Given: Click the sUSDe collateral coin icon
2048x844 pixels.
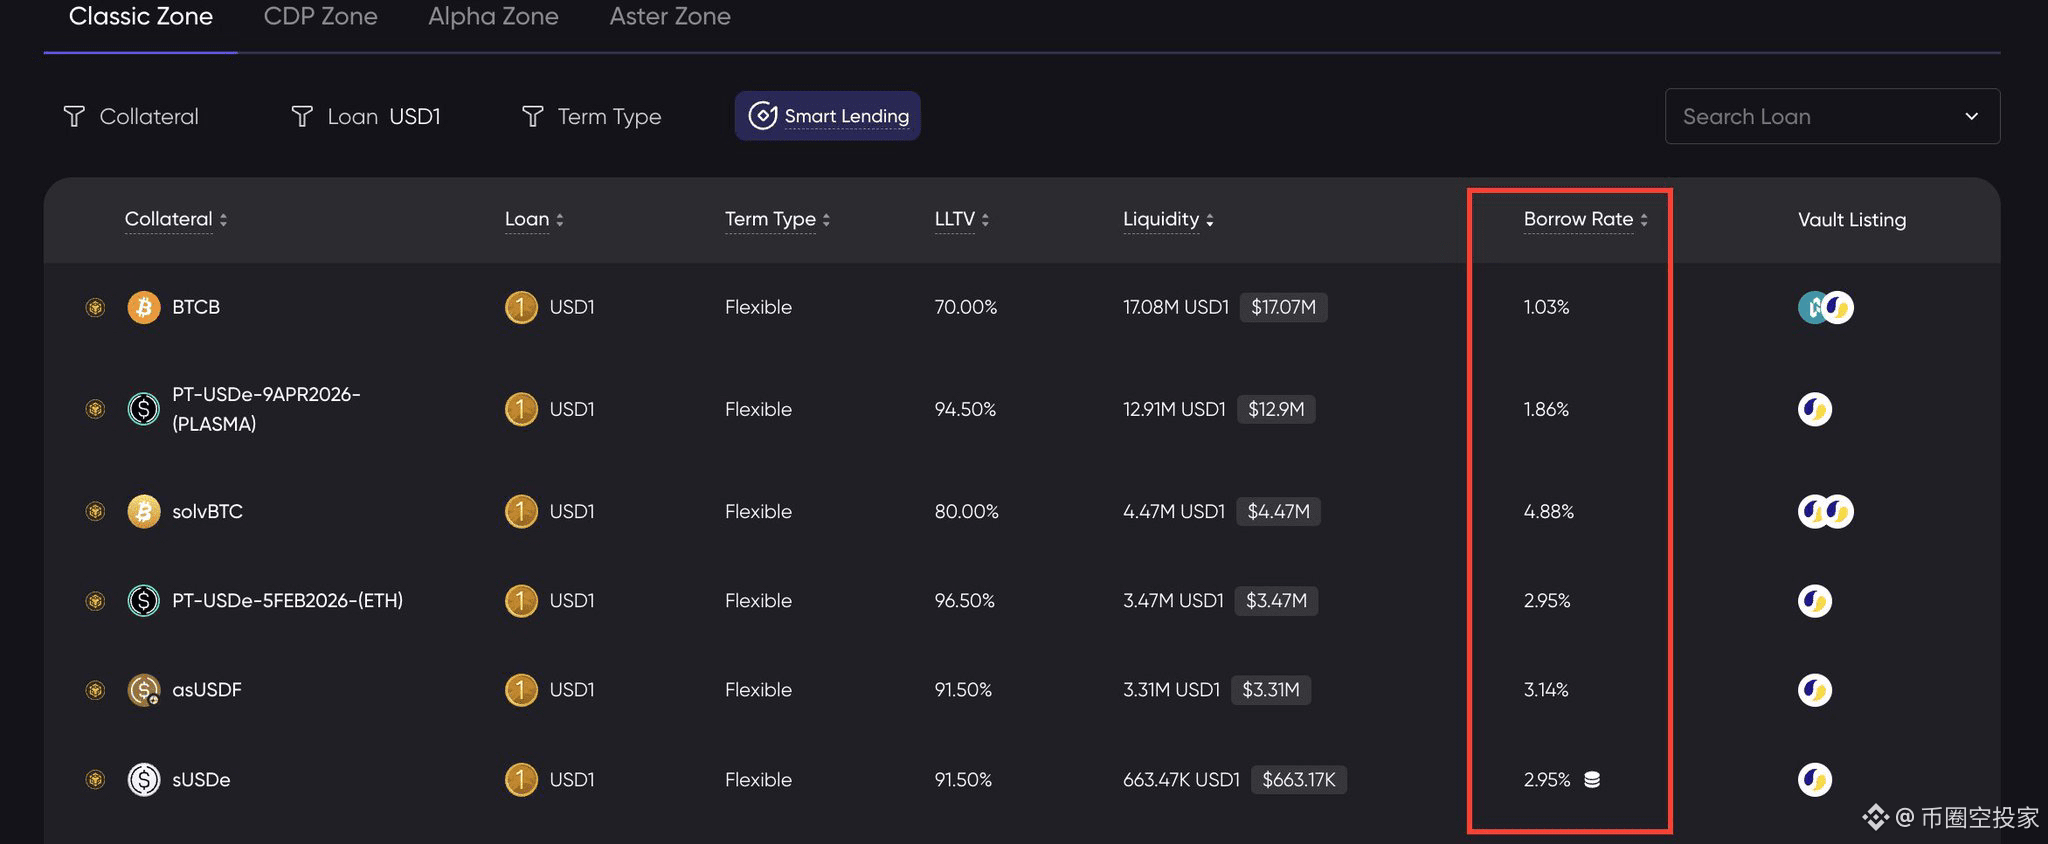Looking at the screenshot, I should pos(144,779).
